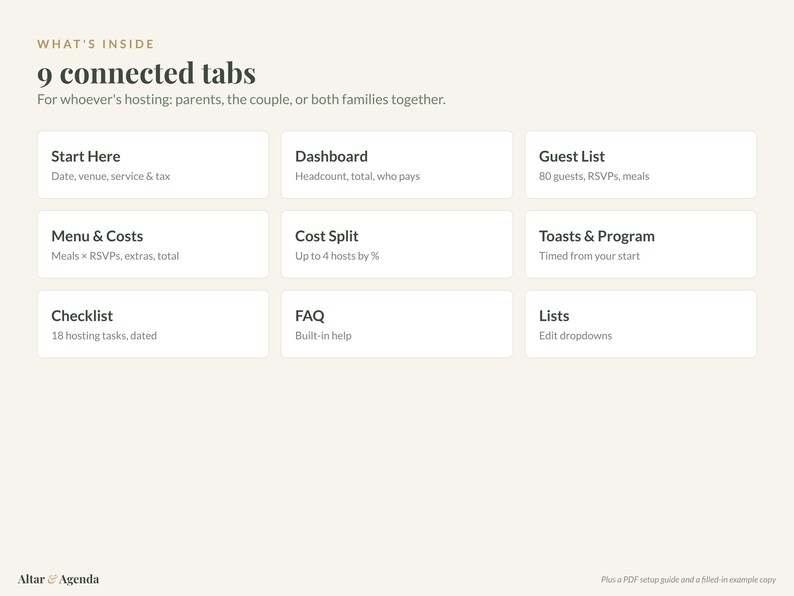Click the 'WHAT'S INSIDE' label
Screen dimensions: 794x596
(96, 44)
